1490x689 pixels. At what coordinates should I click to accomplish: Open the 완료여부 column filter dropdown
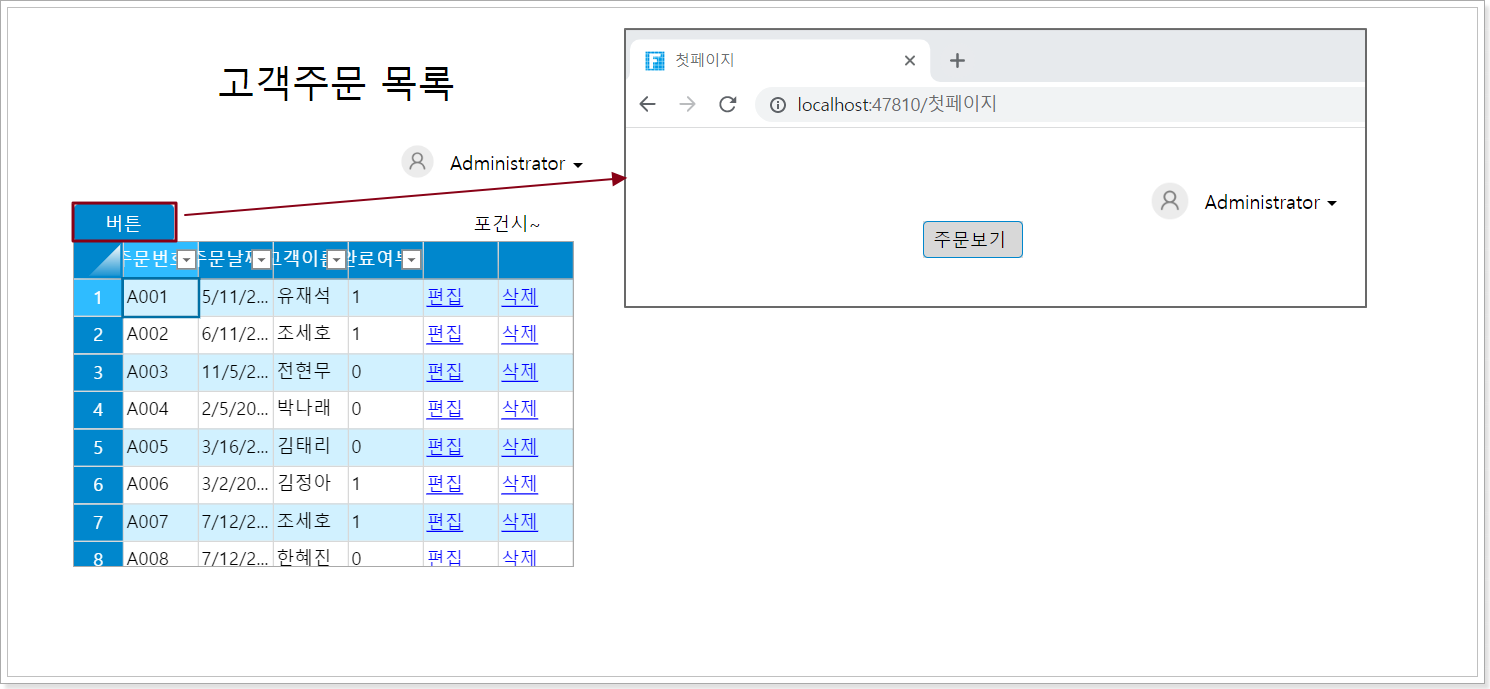pos(412,260)
